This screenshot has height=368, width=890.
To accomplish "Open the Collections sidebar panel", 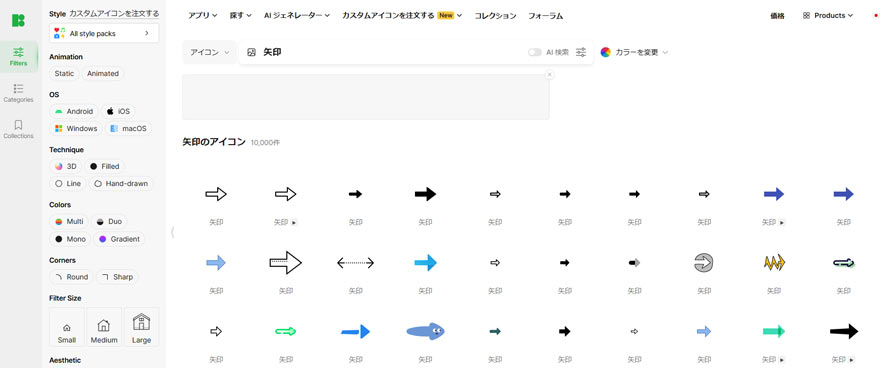I will click(x=19, y=129).
